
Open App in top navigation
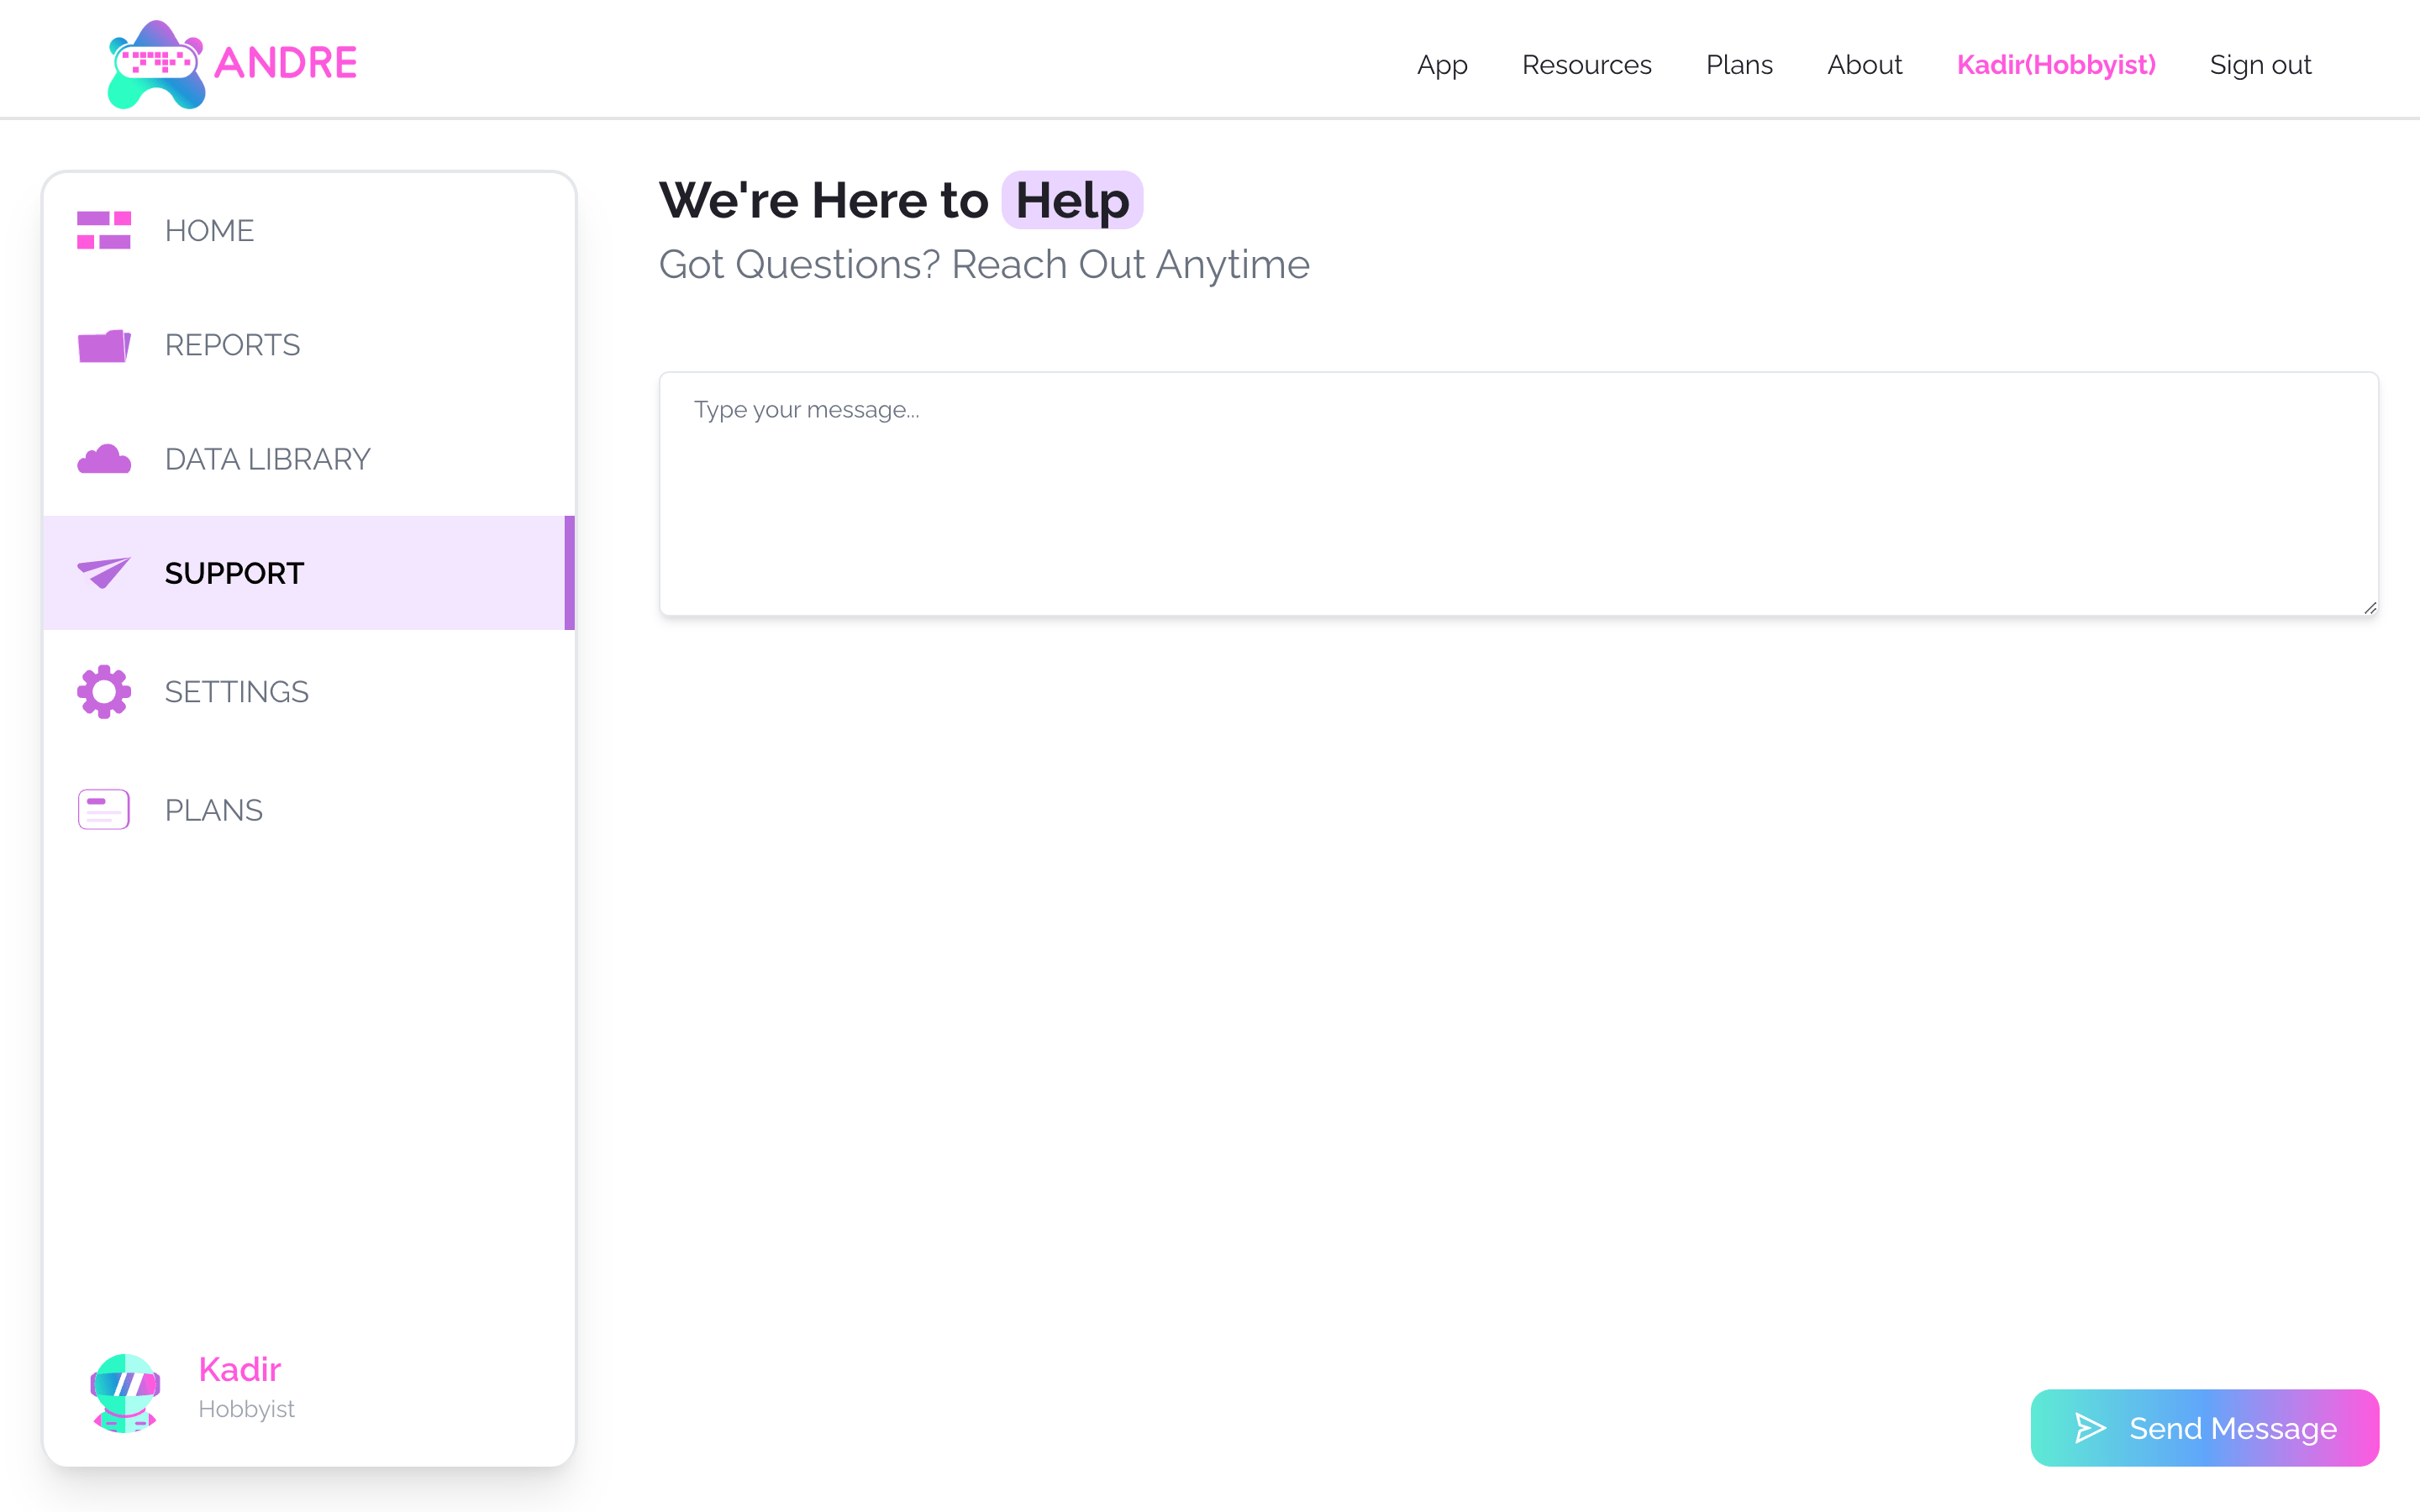[x=1441, y=65]
